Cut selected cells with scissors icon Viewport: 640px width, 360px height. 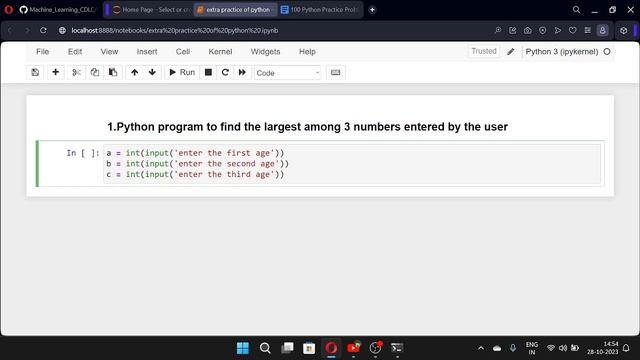pyautogui.click(x=76, y=72)
